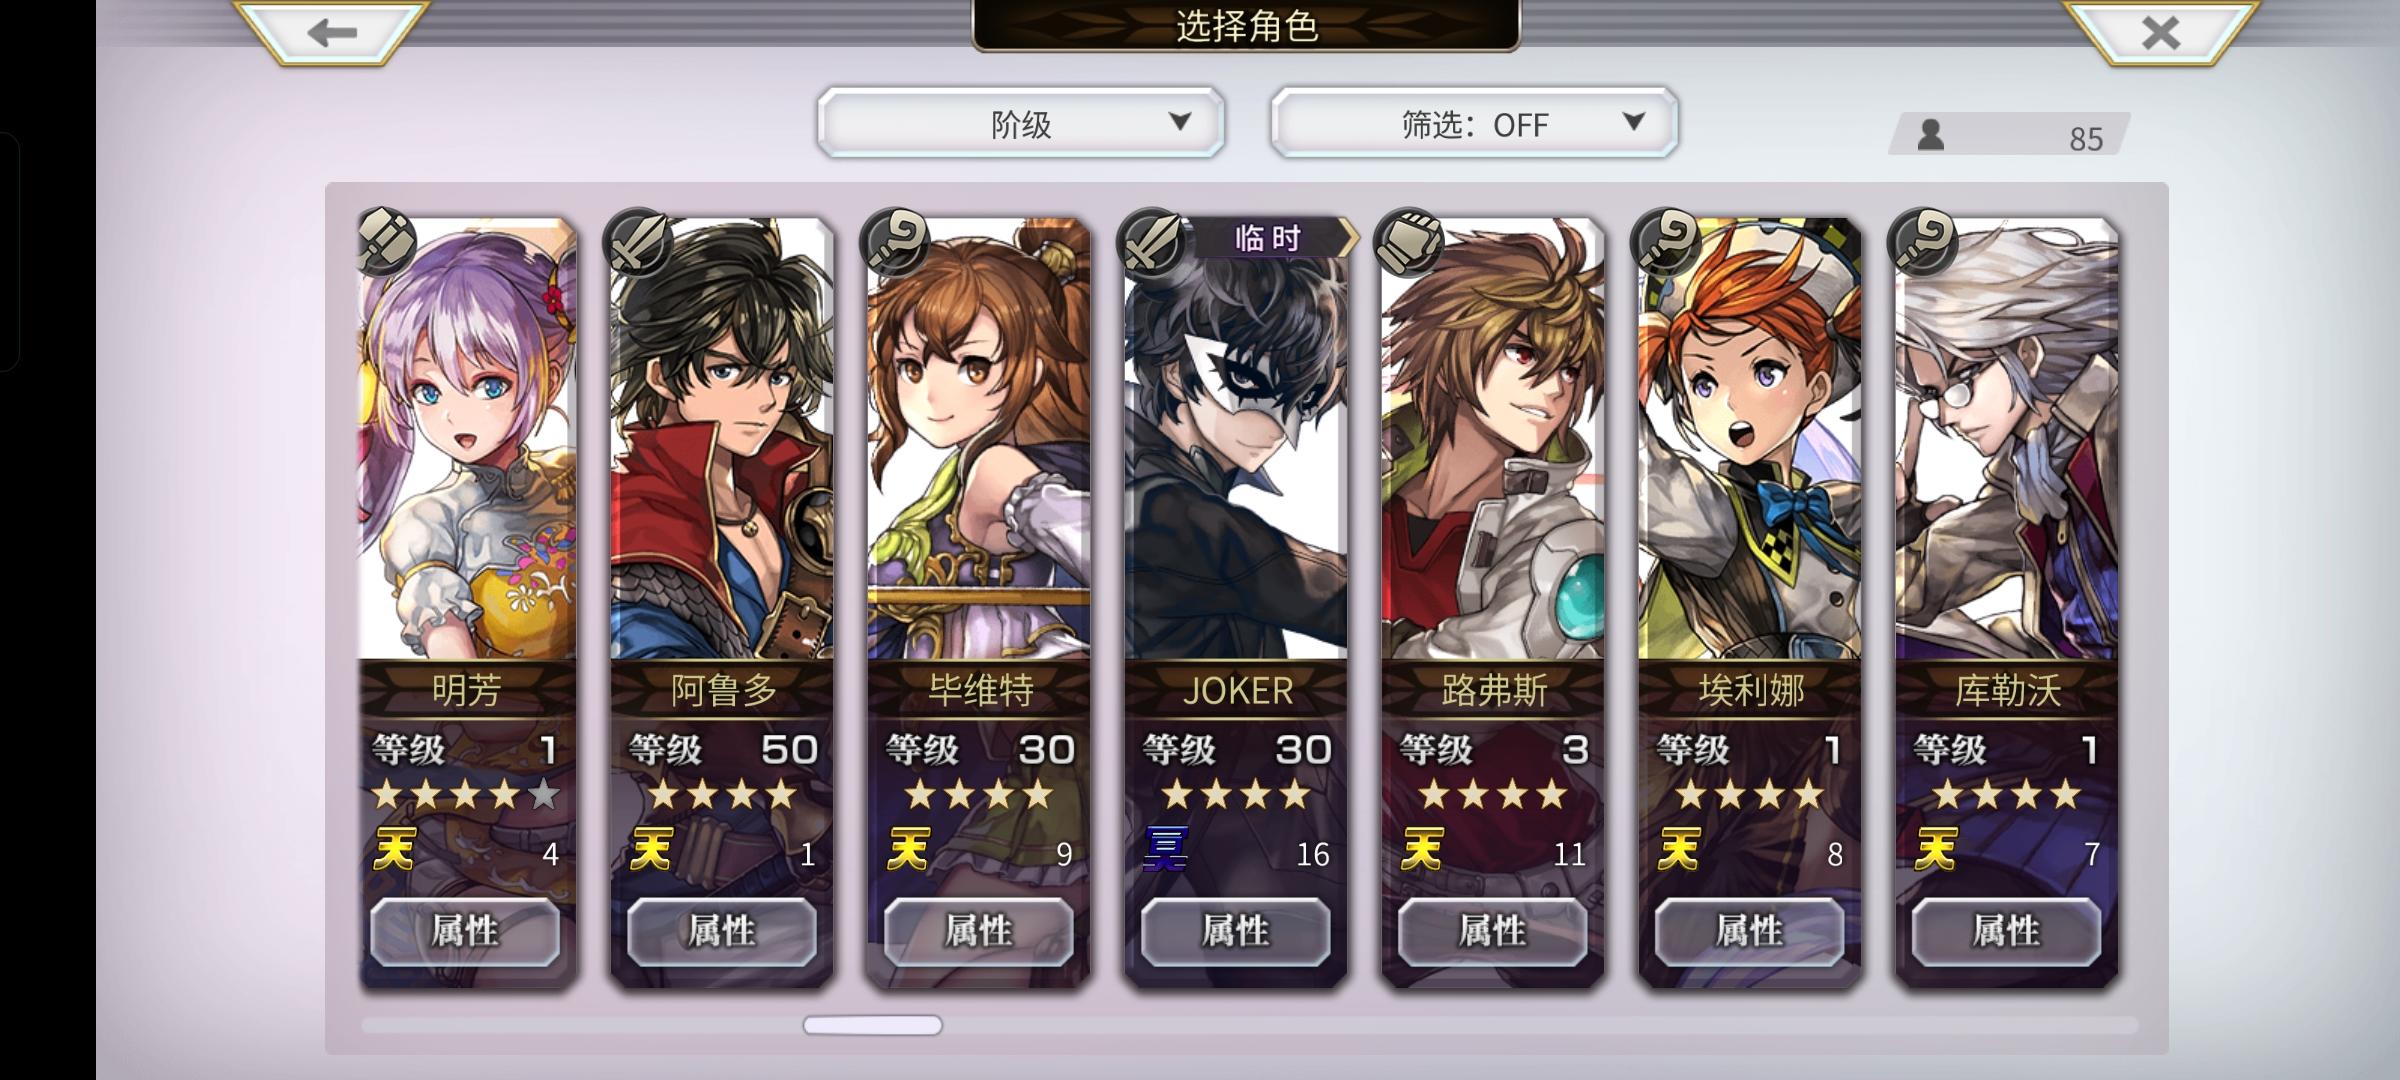Image resolution: width=2400 pixels, height=1080 pixels.
Task: Click the sword weapon icon on 阿鲁多 card
Action: 636,242
